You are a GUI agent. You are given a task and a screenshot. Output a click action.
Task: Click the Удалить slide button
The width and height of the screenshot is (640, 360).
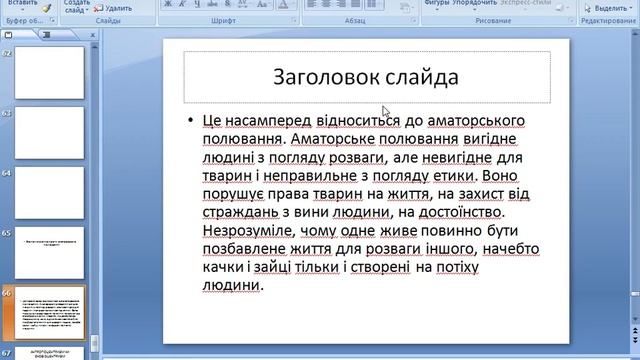click(113, 8)
